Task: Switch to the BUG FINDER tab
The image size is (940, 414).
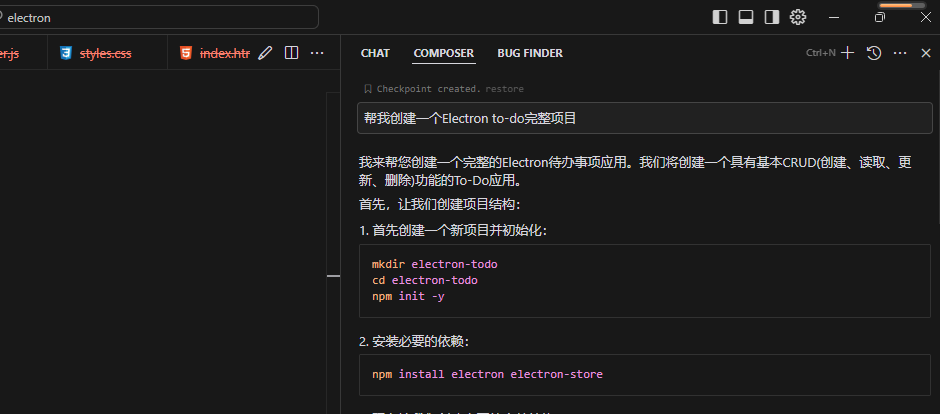Action: [530, 53]
